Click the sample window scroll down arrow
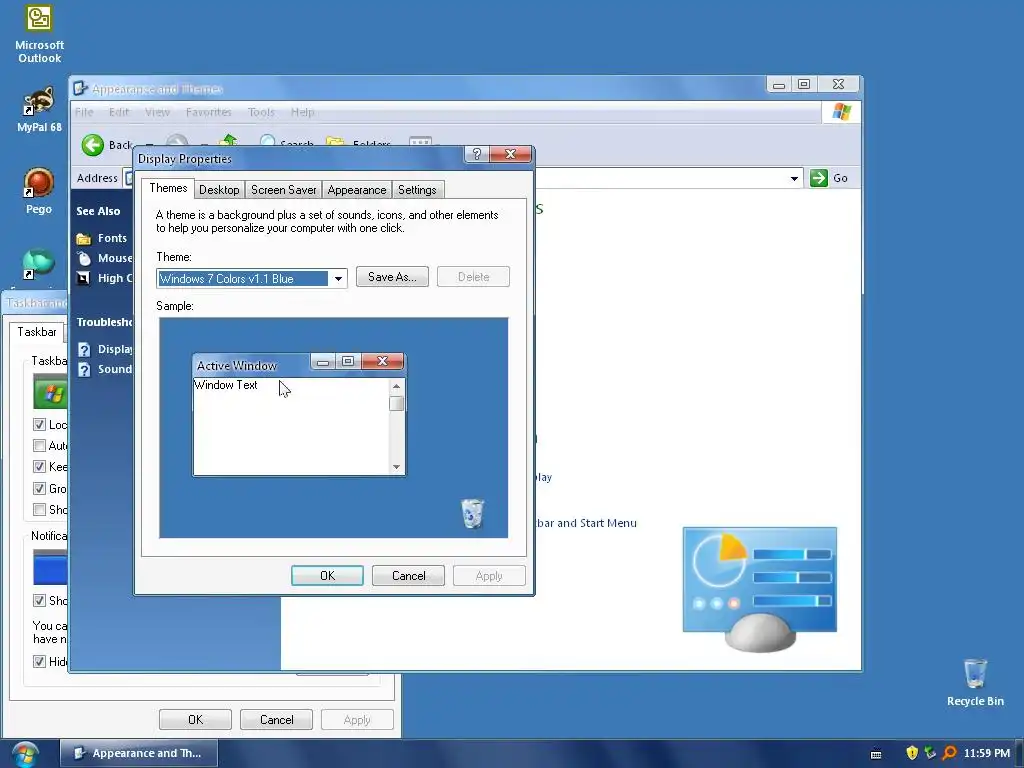The height and width of the screenshot is (768, 1024). point(396,466)
